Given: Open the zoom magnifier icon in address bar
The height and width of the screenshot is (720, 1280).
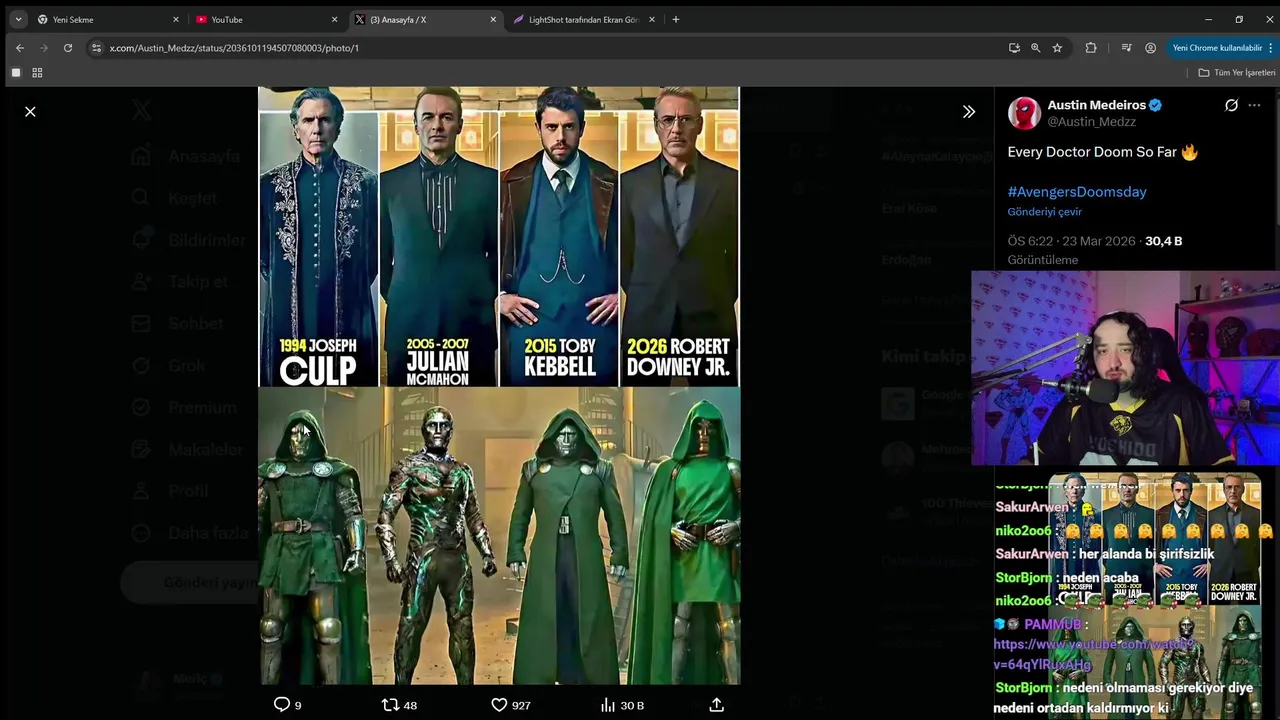Looking at the screenshot, I should pos(1035,47).
